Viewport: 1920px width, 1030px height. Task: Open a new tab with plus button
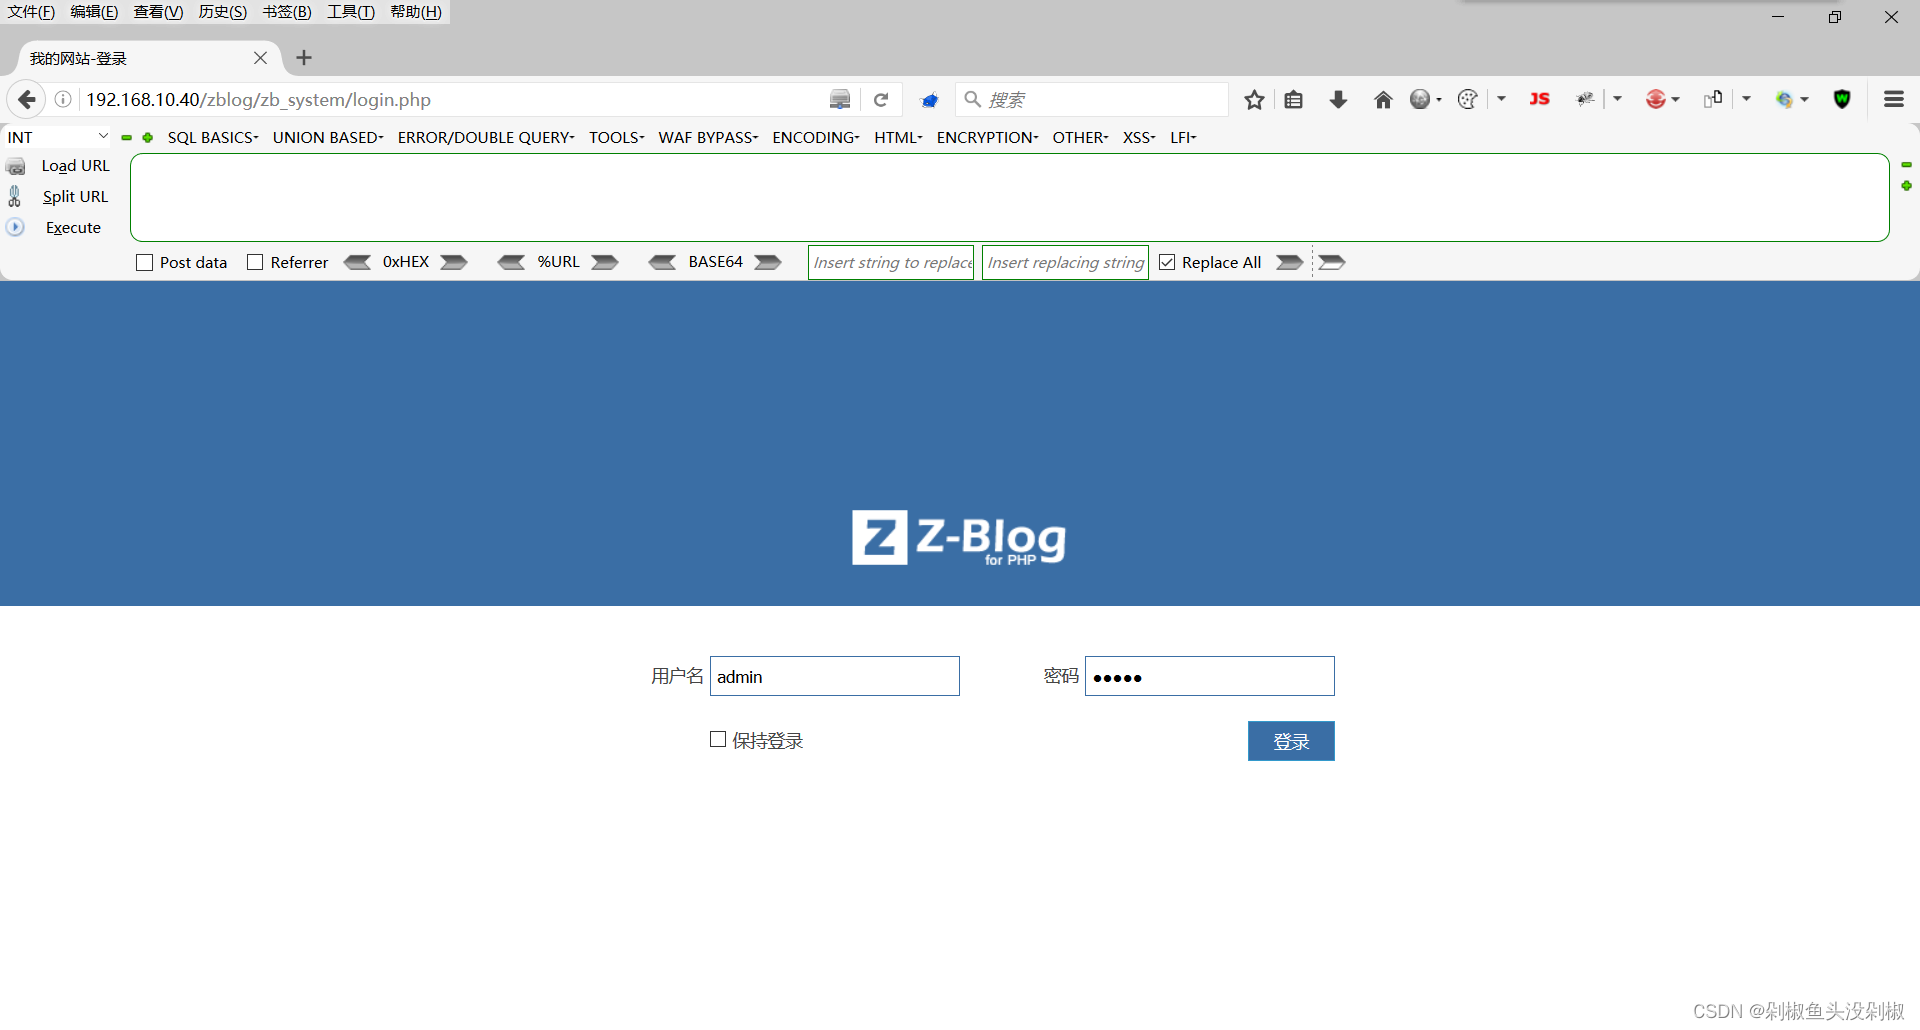(x=304, y=58)
